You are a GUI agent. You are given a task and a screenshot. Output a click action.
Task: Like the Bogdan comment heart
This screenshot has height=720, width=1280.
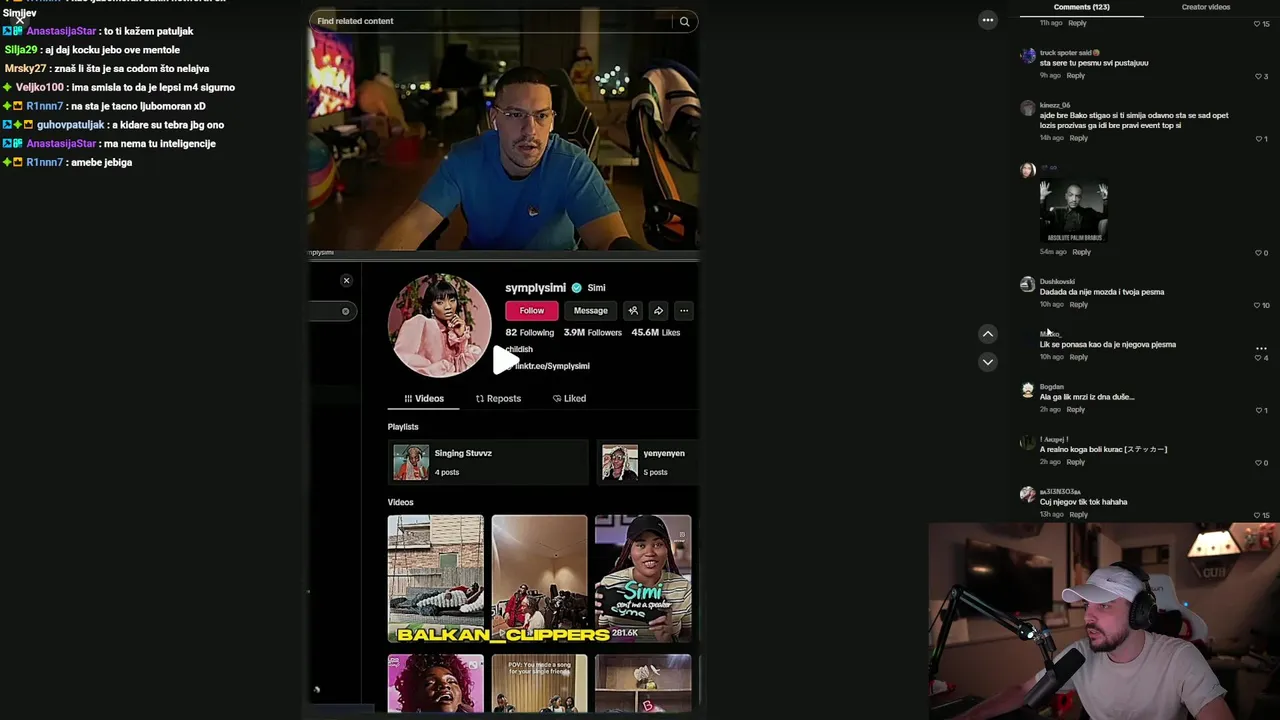coord(1258,410)
